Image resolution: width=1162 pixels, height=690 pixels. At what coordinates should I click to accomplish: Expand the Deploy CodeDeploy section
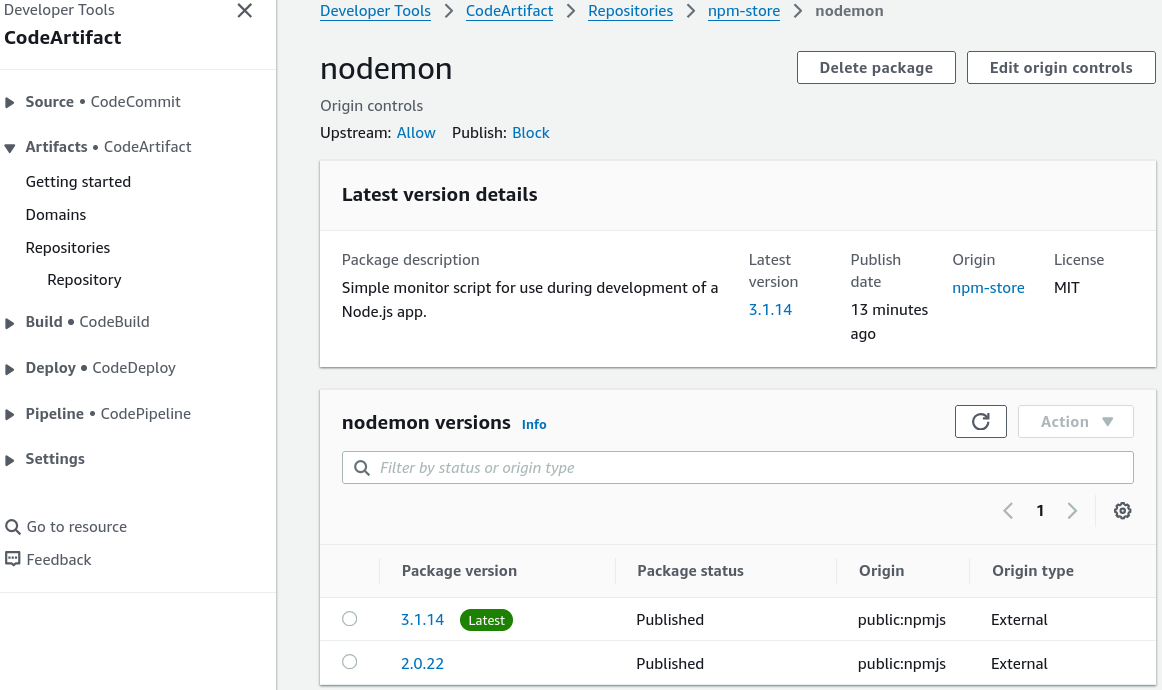[x=10, y=369]
